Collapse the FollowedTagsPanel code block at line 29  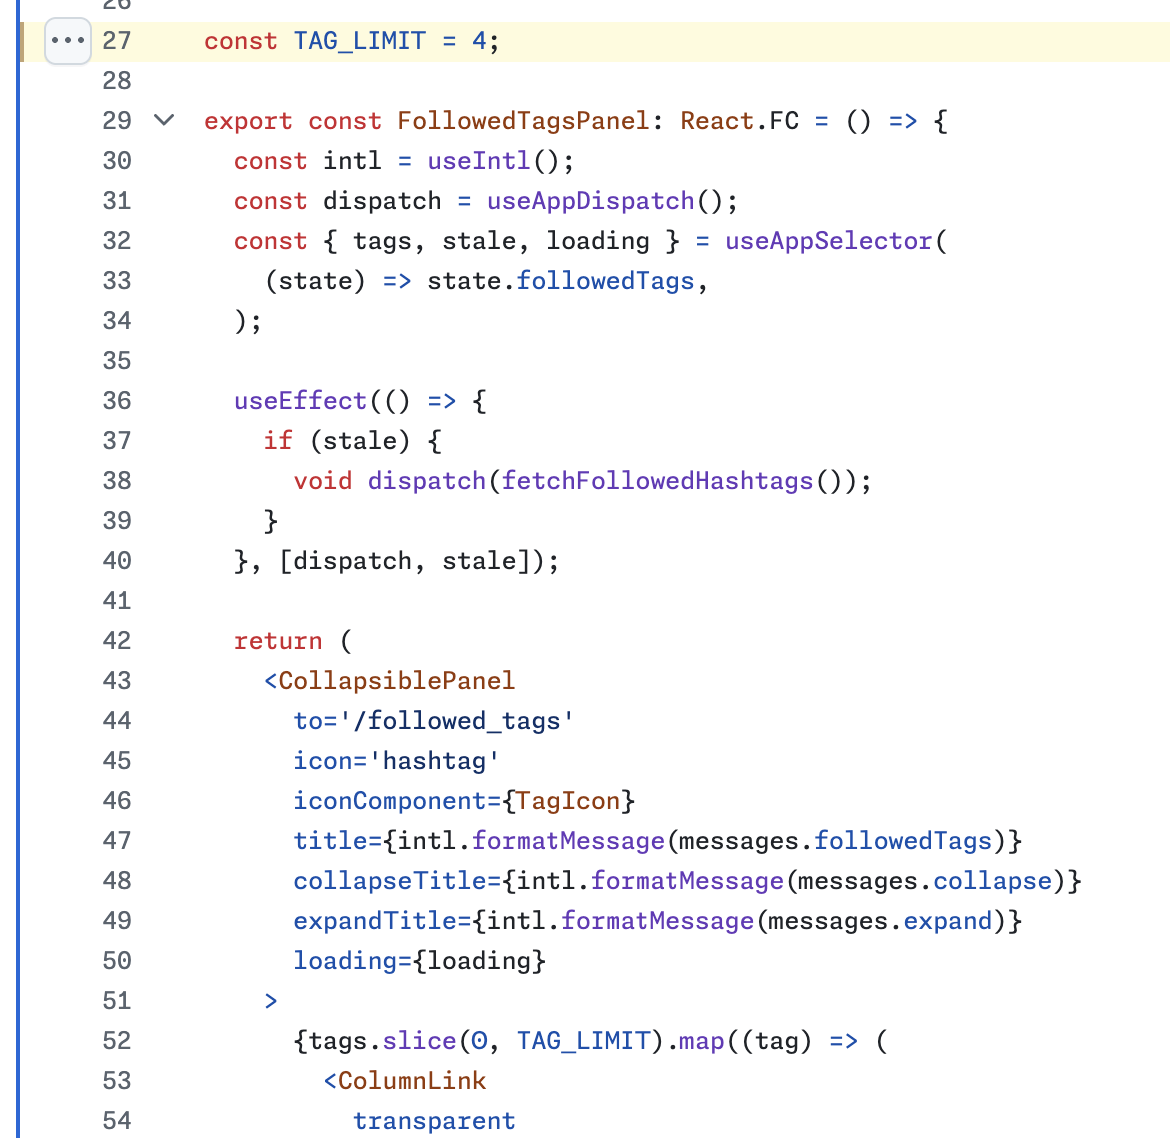coord(164,121)
